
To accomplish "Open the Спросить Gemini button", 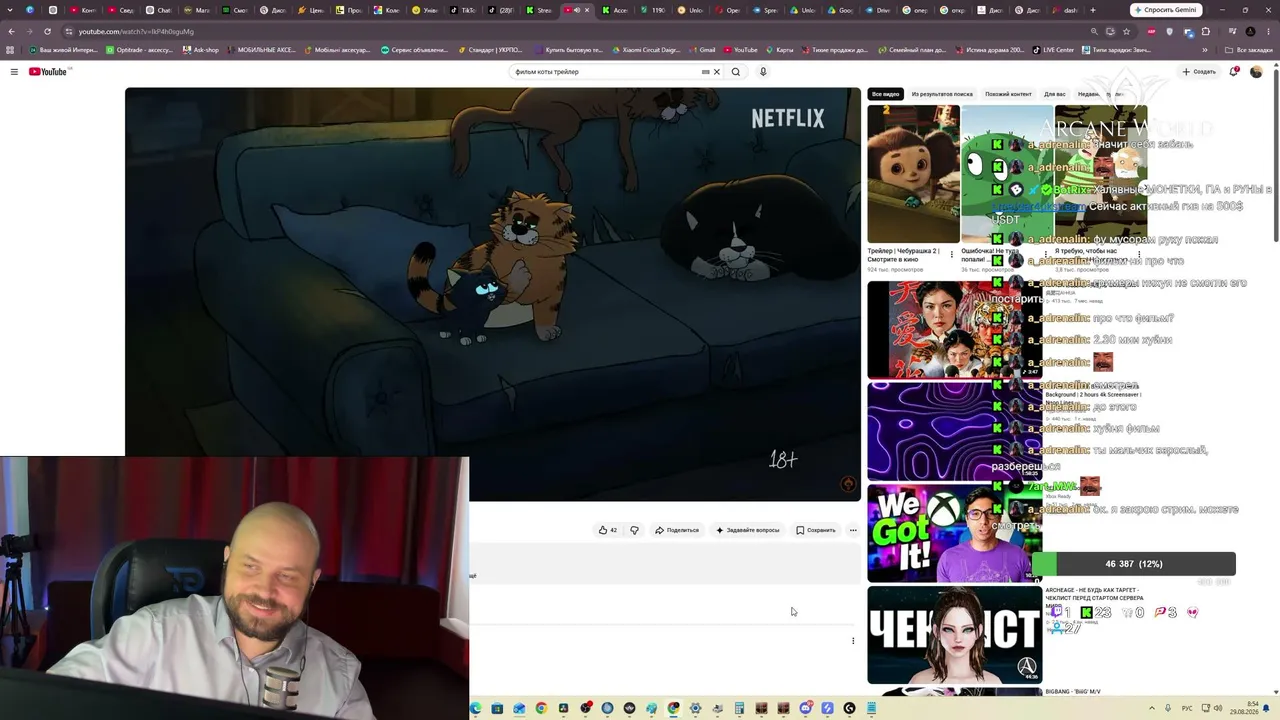I will point(1166,10).
